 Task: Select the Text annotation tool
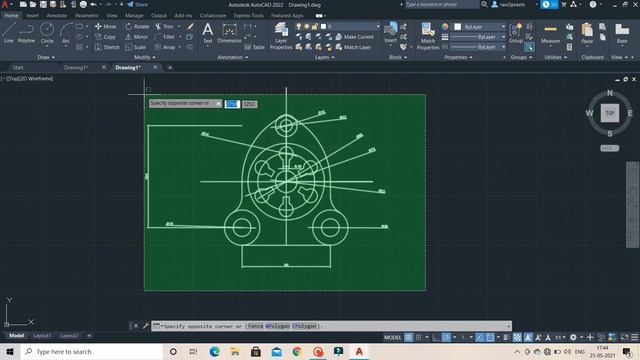207,33
